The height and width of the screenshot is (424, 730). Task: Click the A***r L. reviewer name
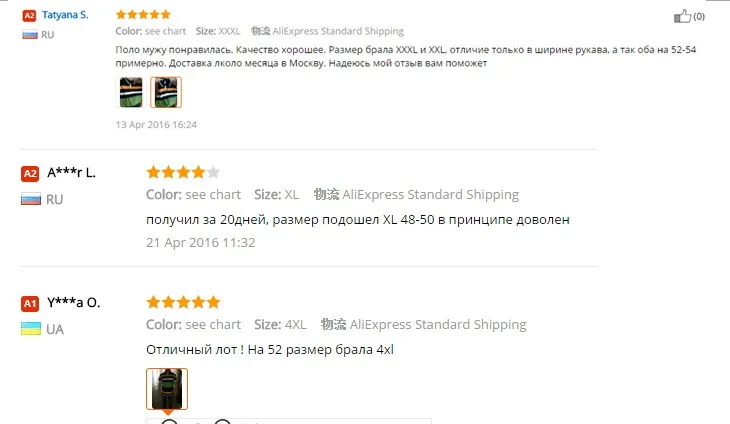point(71,173)
